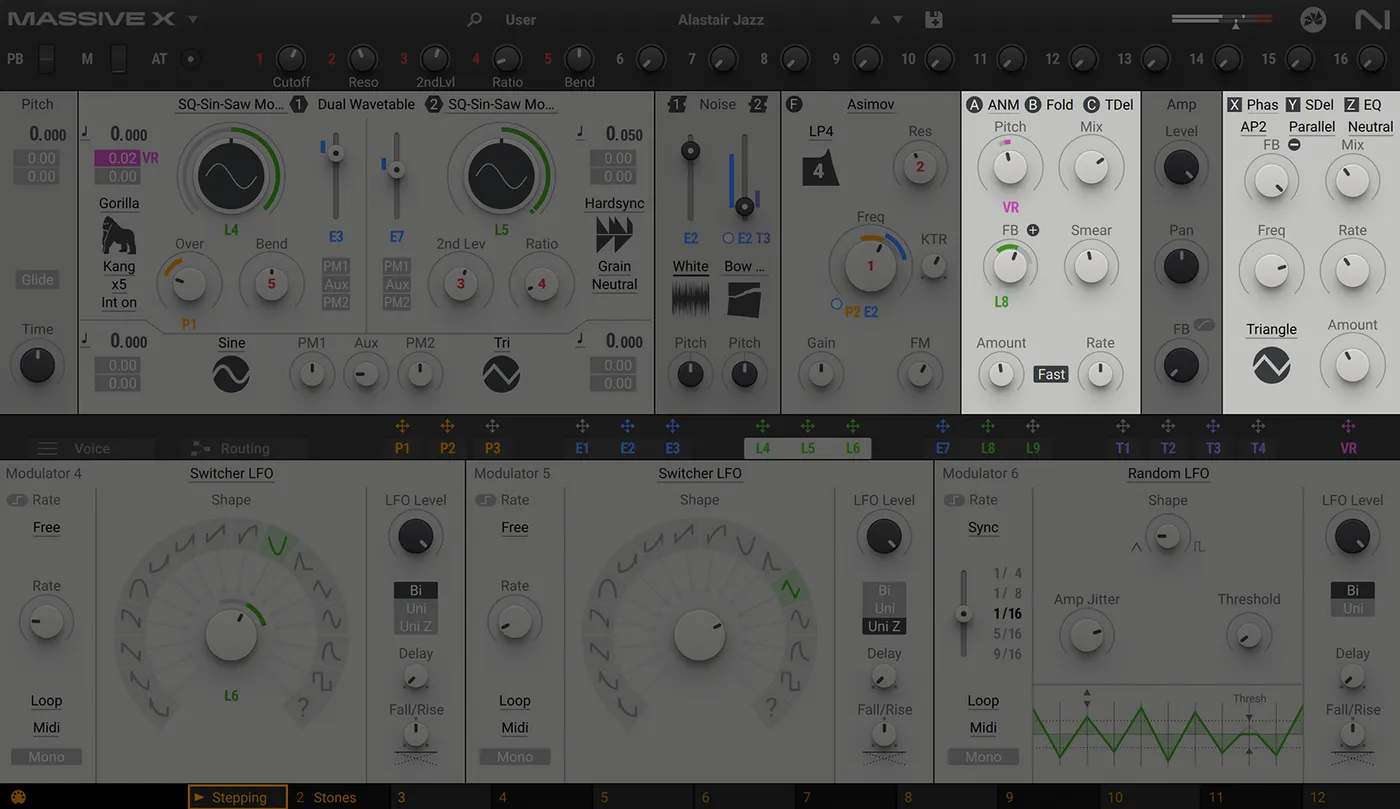Click the gorilla icon in oscillator 1
The image size is (1400, 809).
point(119,236)
